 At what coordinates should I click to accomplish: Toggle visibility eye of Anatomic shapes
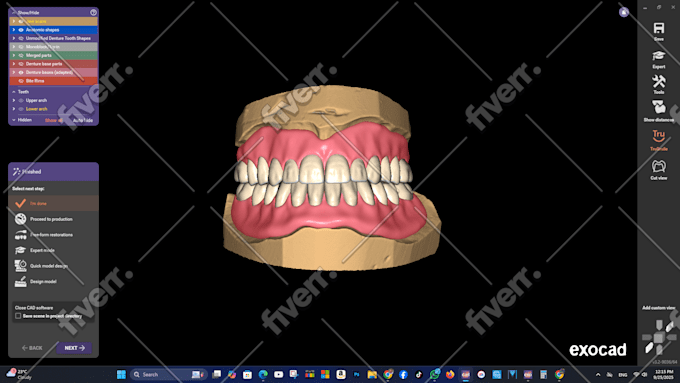[x=21, y=30]
